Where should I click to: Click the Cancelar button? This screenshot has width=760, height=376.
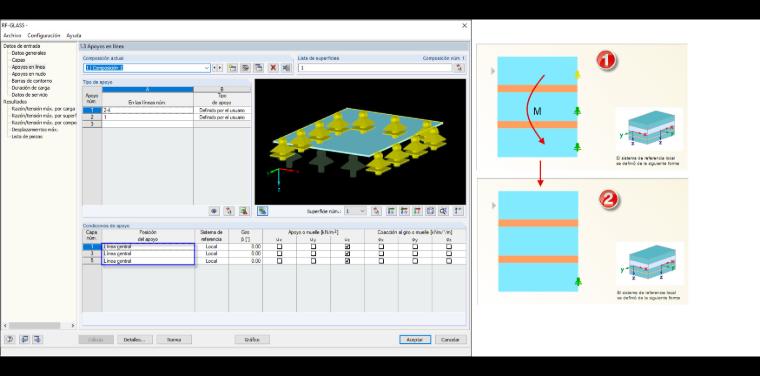click(x=451, y=340)
